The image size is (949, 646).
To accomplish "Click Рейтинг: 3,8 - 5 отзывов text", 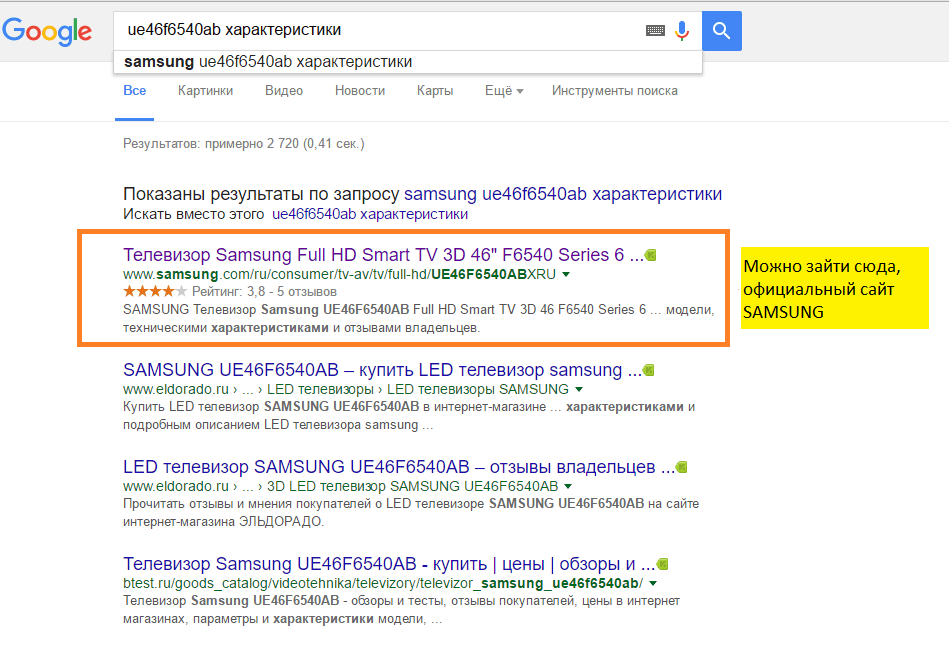I will (x=264, y=291).
